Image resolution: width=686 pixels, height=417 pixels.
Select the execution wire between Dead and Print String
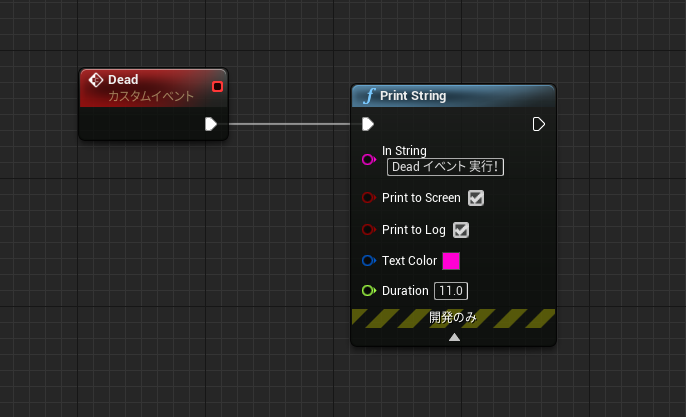tap(290, 124)
